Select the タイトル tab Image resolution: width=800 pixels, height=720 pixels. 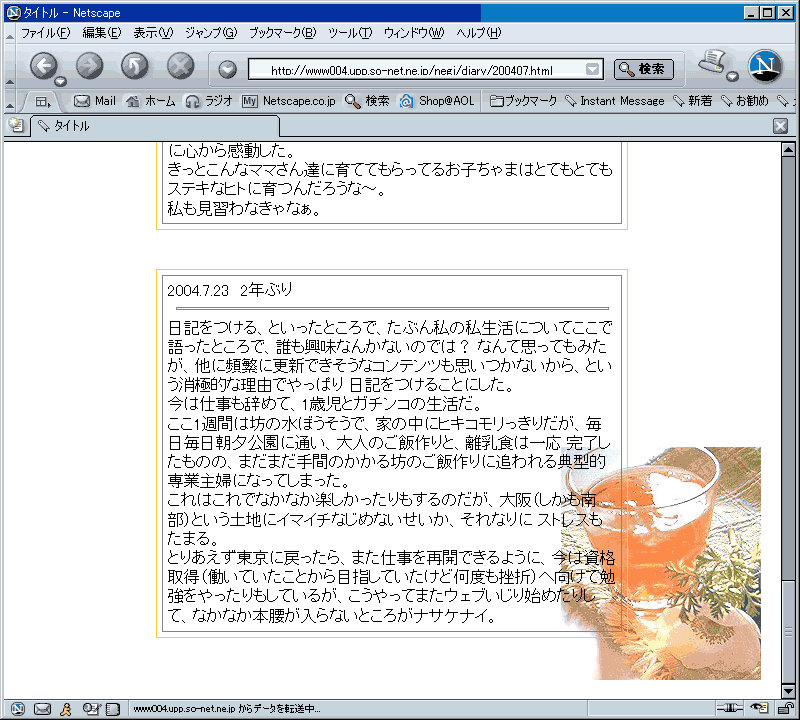155,126
